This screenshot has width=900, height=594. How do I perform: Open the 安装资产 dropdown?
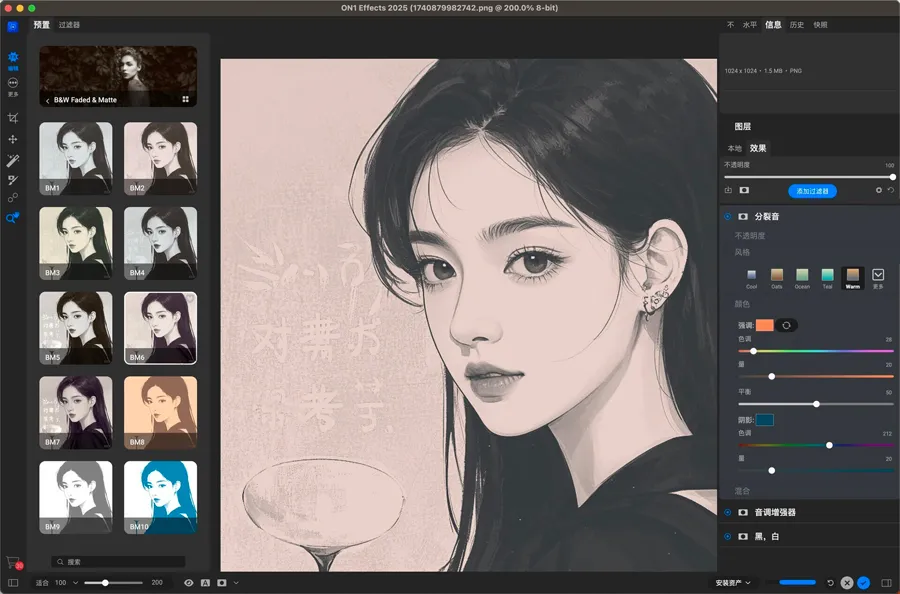[x=734, y=582]
